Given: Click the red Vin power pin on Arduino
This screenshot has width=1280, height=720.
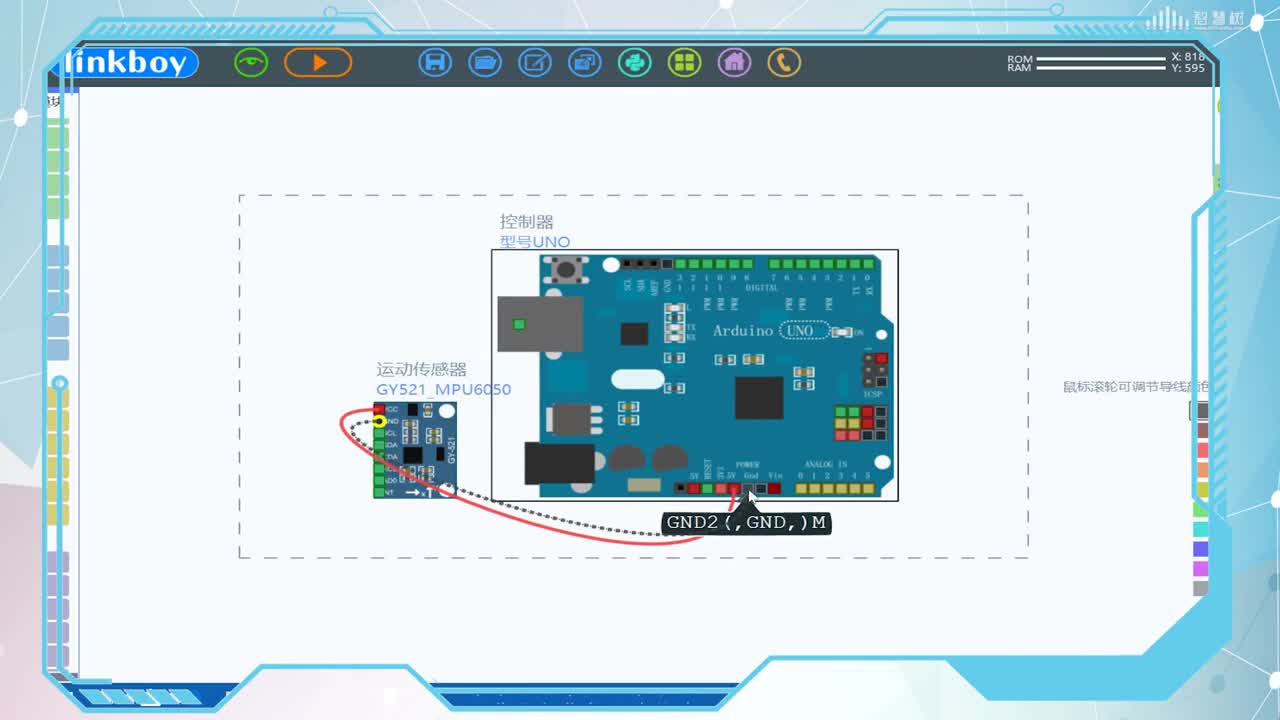Looking at the screenshot, I should coord(774,488).
